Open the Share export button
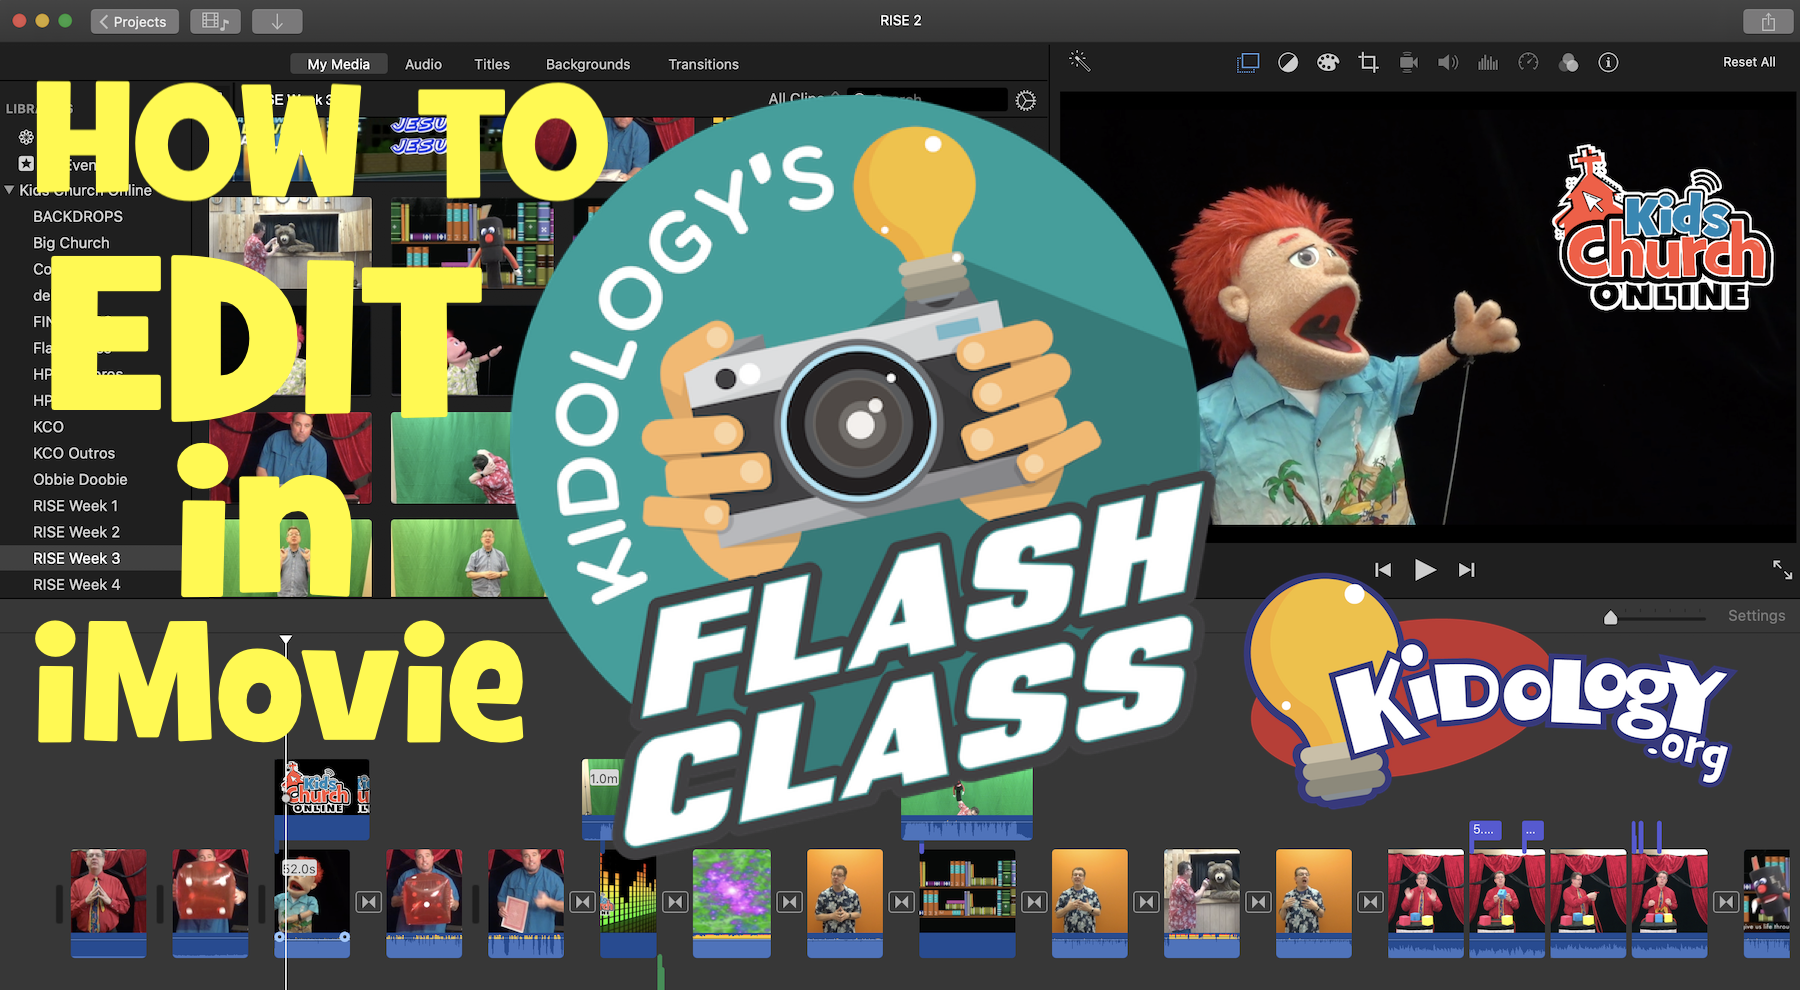The image size is (1800, 990). coord(1768,21)
